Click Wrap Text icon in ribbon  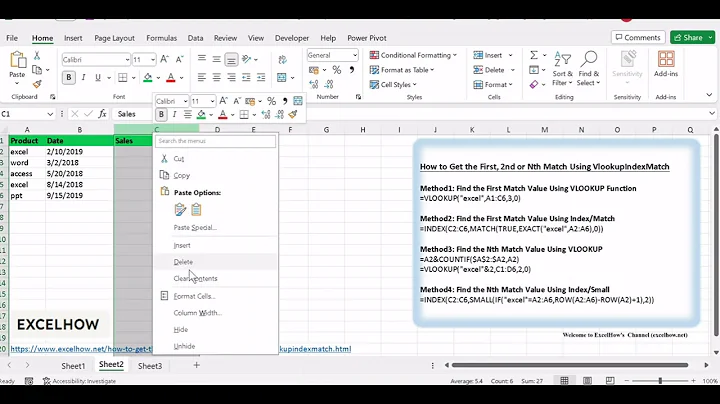282,60
